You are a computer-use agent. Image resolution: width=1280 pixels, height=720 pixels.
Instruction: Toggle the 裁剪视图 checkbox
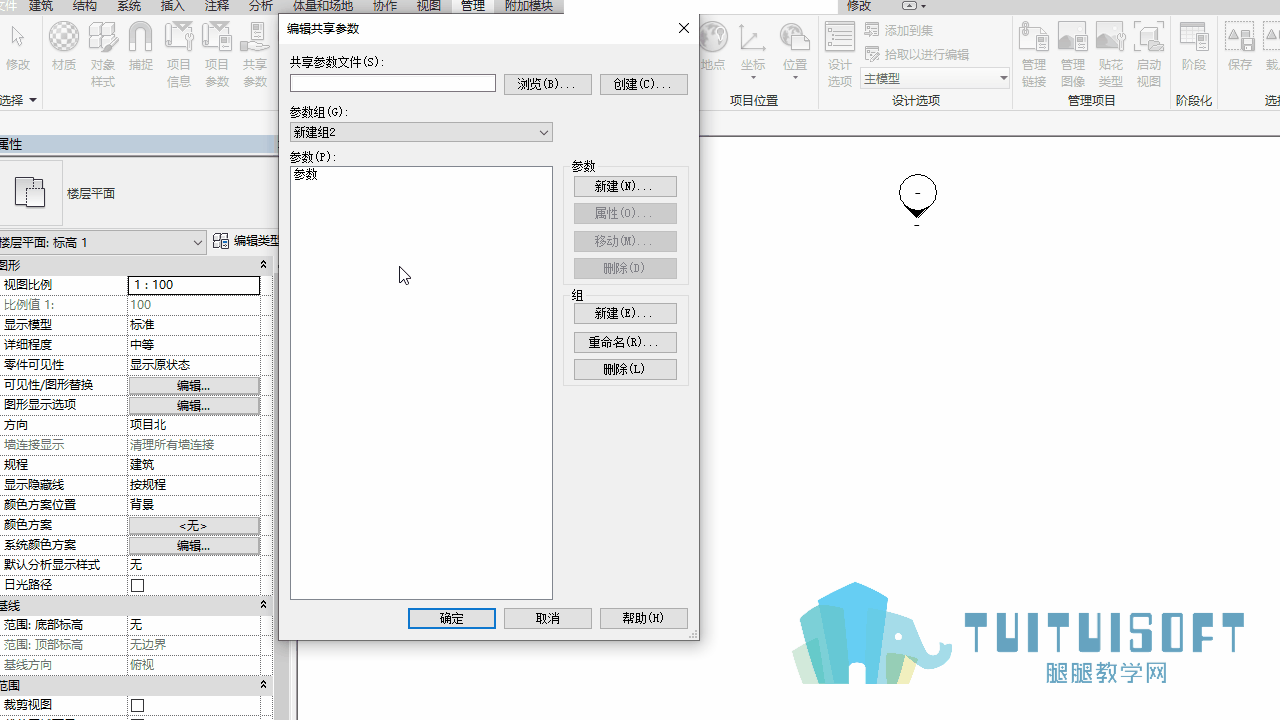pos(138,705)
